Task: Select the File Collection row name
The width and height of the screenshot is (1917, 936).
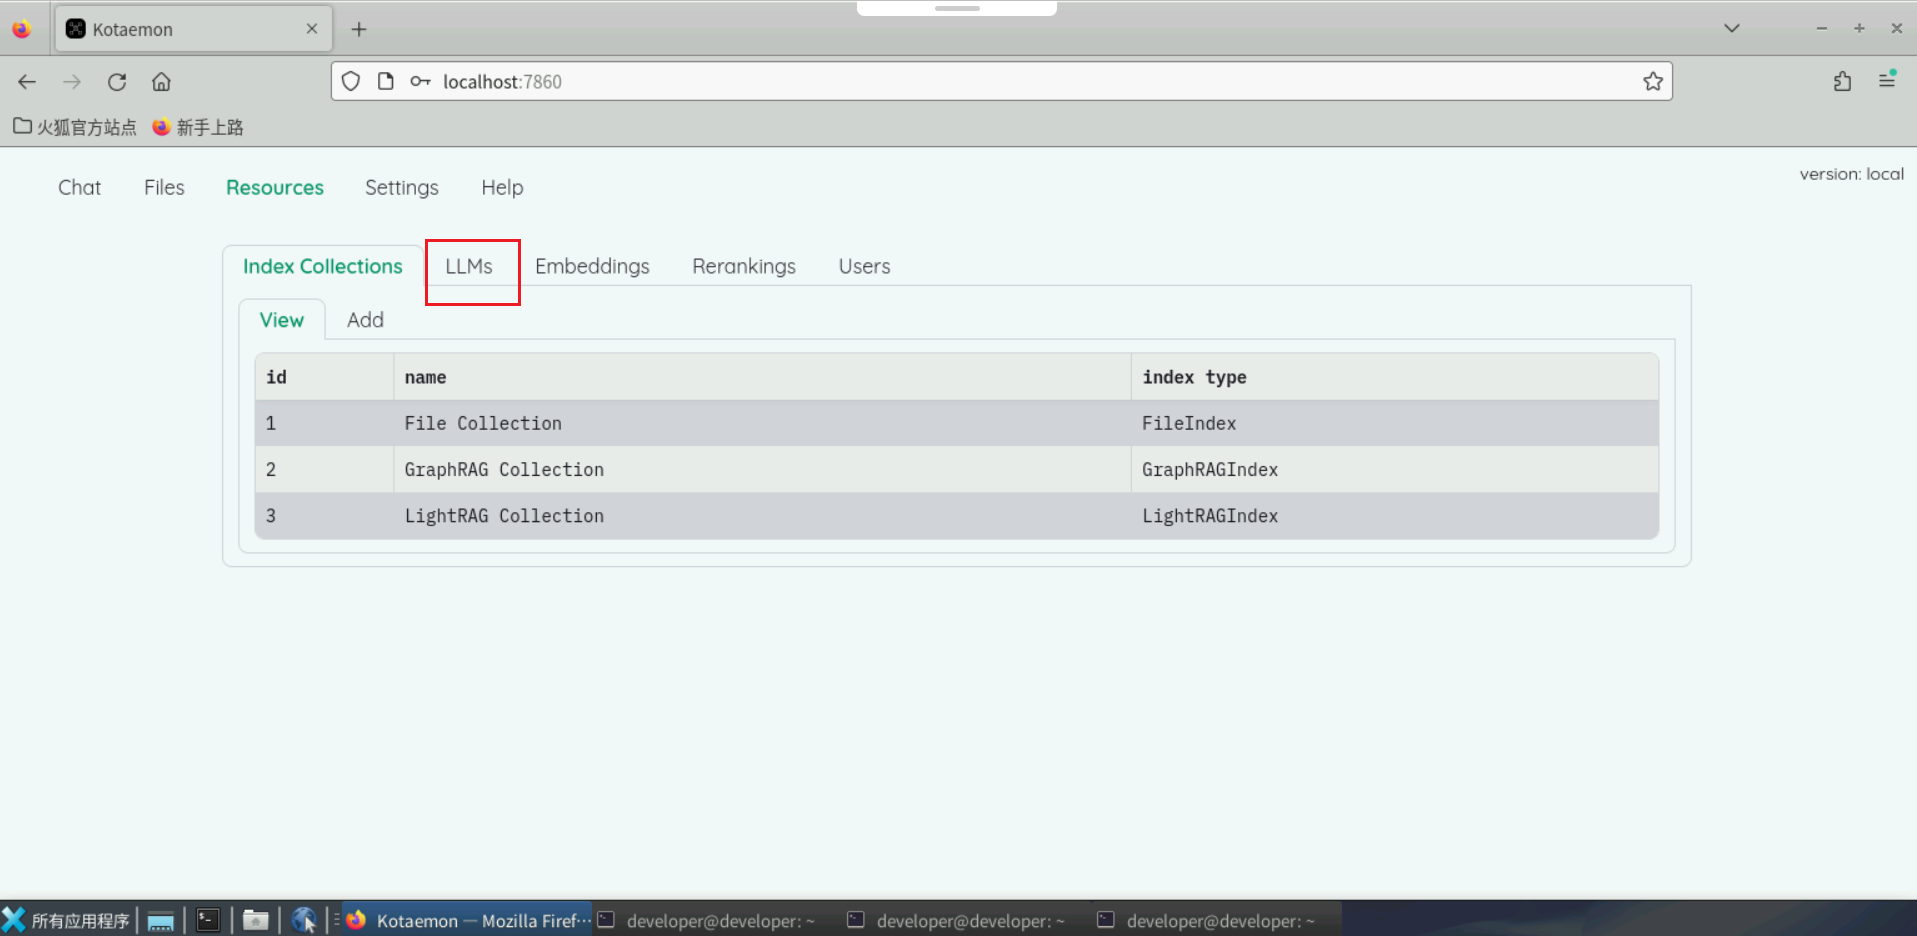Action: coord(483,423)
